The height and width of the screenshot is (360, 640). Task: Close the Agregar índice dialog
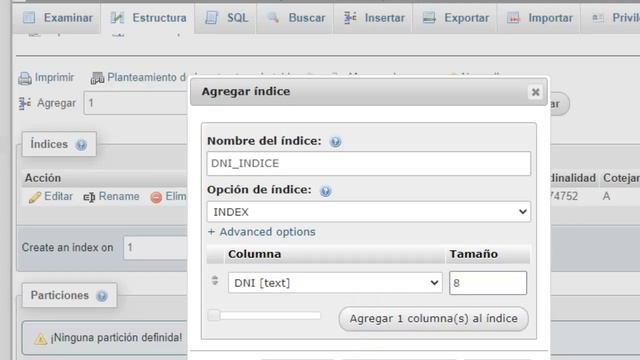[535, 92]
